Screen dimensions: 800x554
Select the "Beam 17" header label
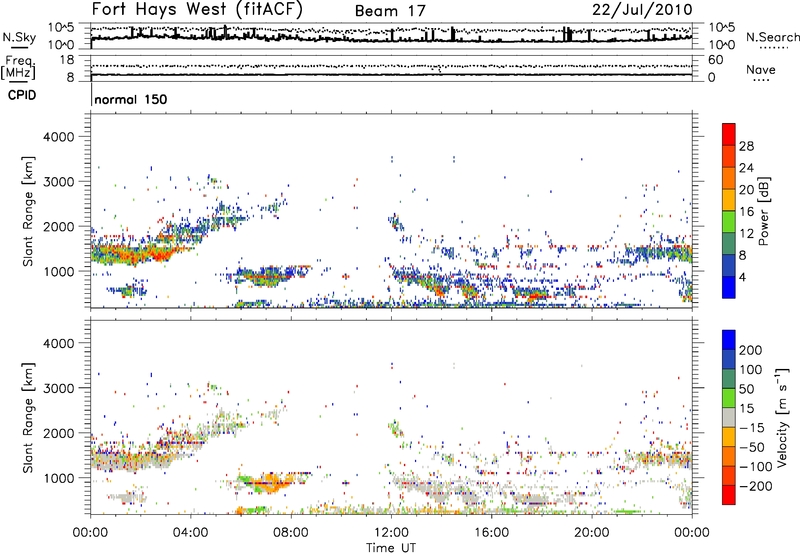[390, 11]
